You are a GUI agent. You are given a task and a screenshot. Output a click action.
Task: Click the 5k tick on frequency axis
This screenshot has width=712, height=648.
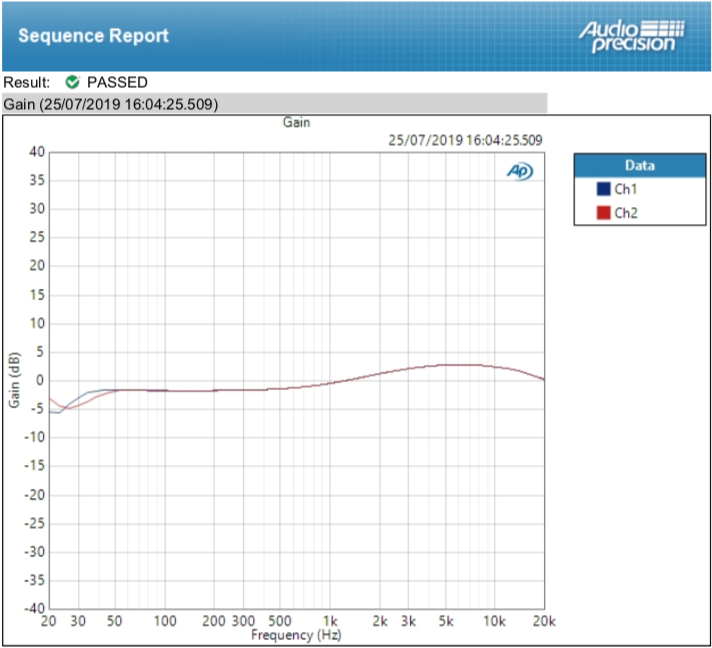(x=446, y=621)
